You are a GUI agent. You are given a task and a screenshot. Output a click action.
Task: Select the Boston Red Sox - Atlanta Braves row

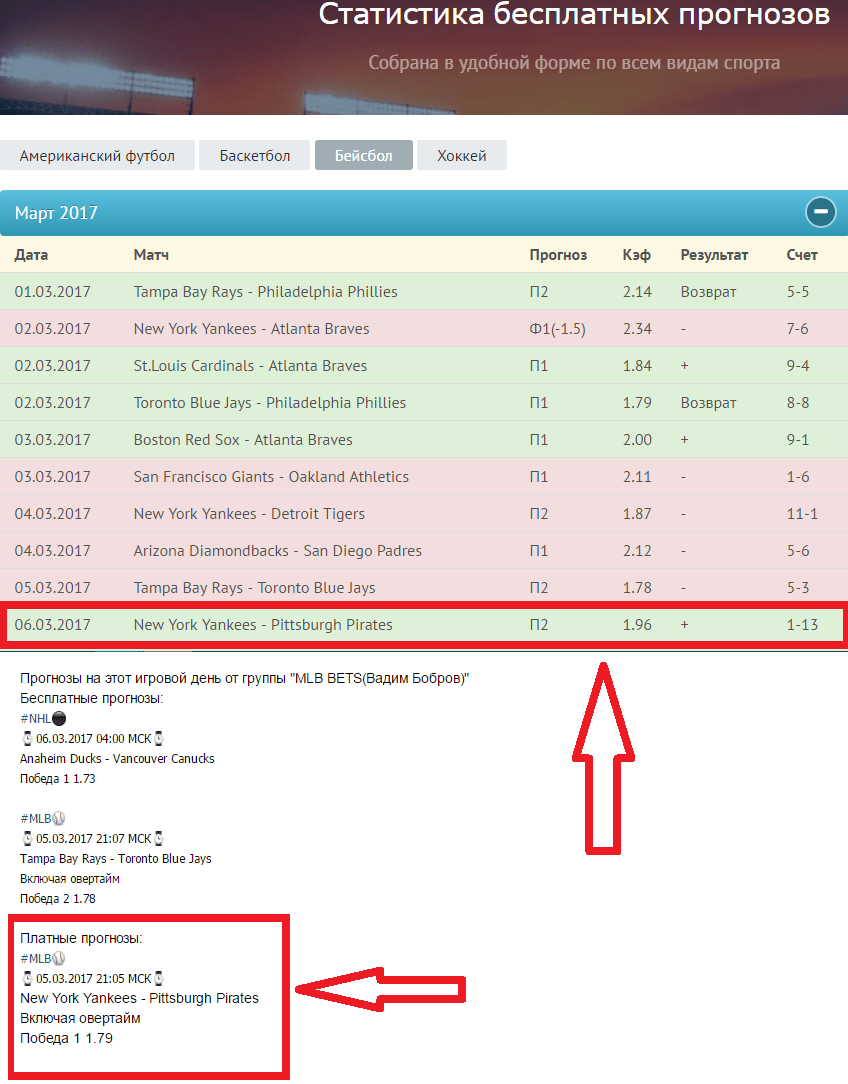coord(243,440)
